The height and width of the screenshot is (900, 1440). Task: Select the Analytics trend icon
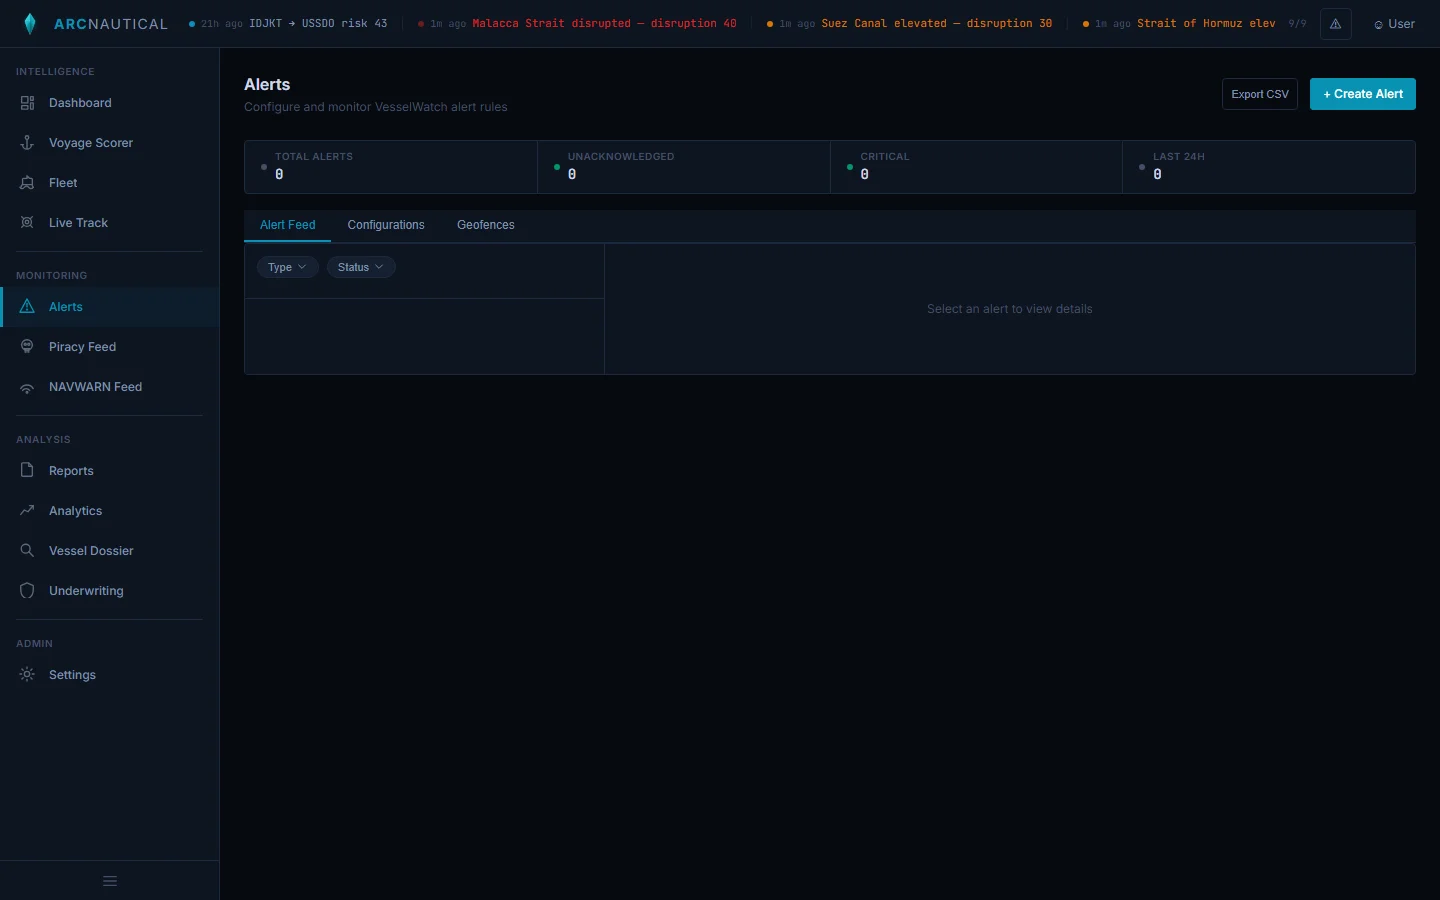[x=27, y=511]
